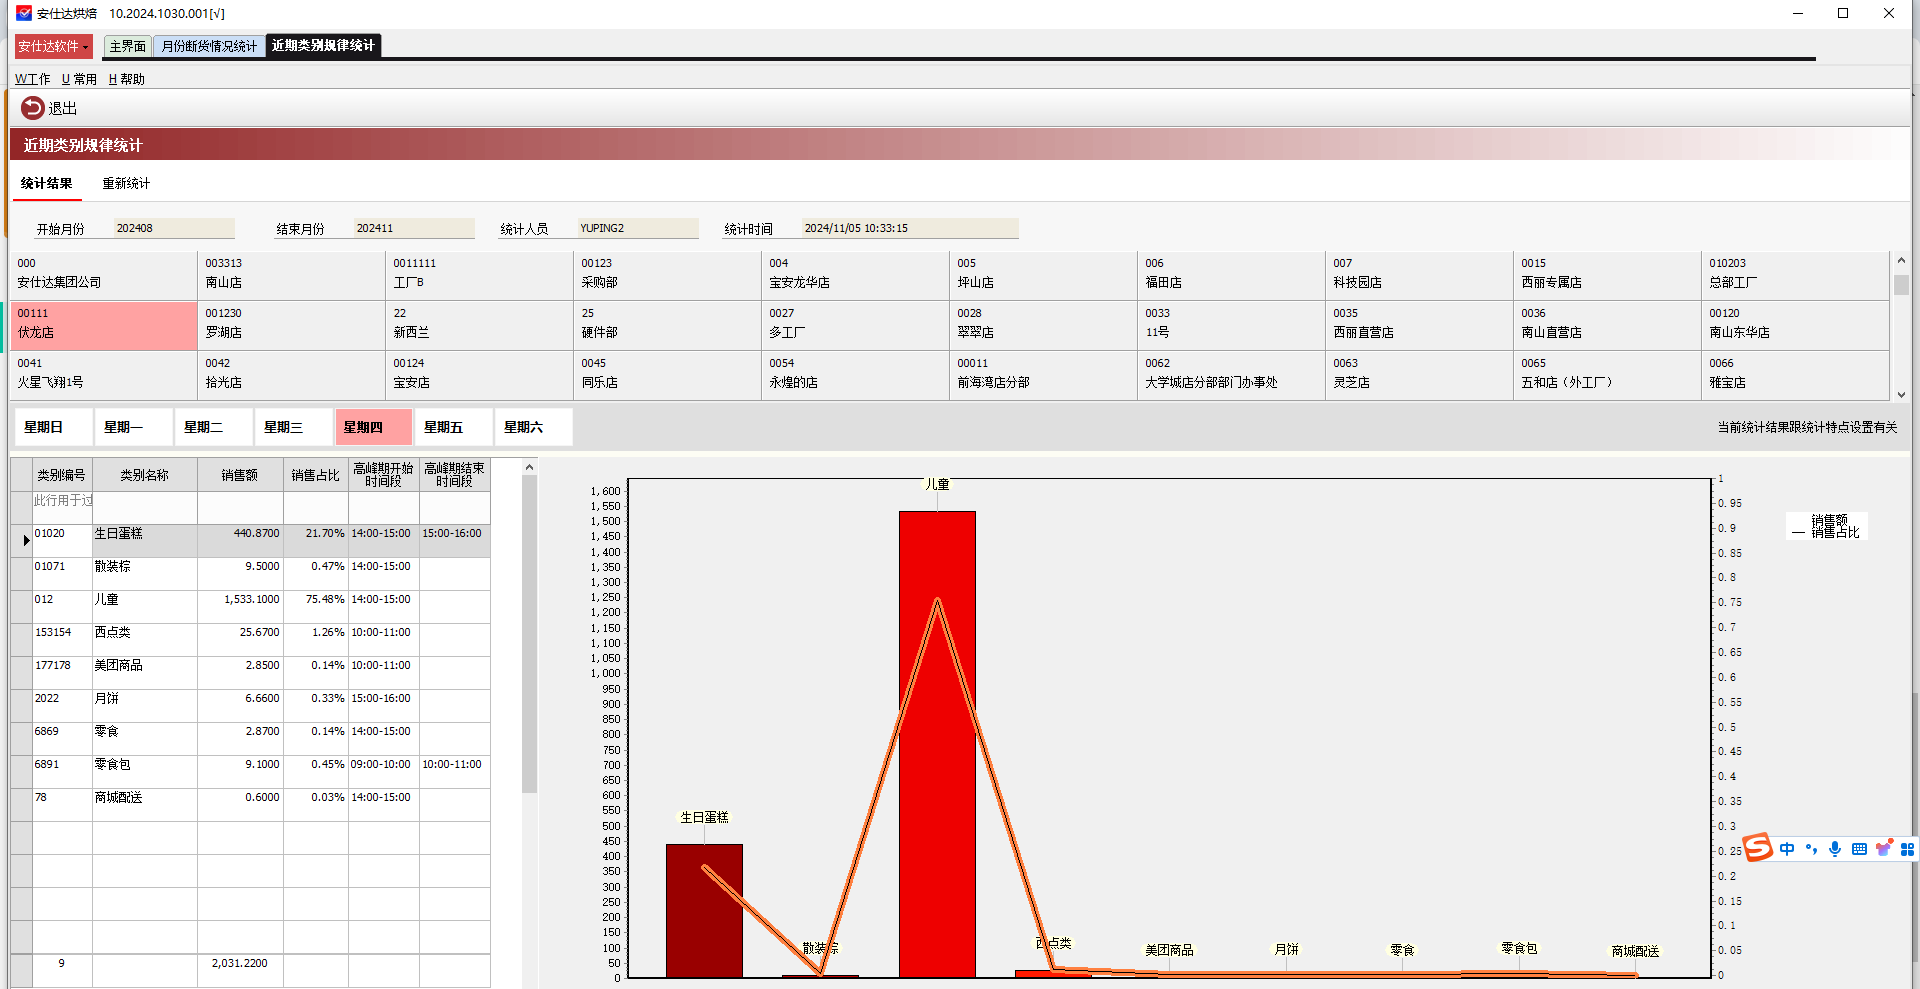Open the W工作 menu
This screenshot has height=989, width=1920.
pos(33,79)
